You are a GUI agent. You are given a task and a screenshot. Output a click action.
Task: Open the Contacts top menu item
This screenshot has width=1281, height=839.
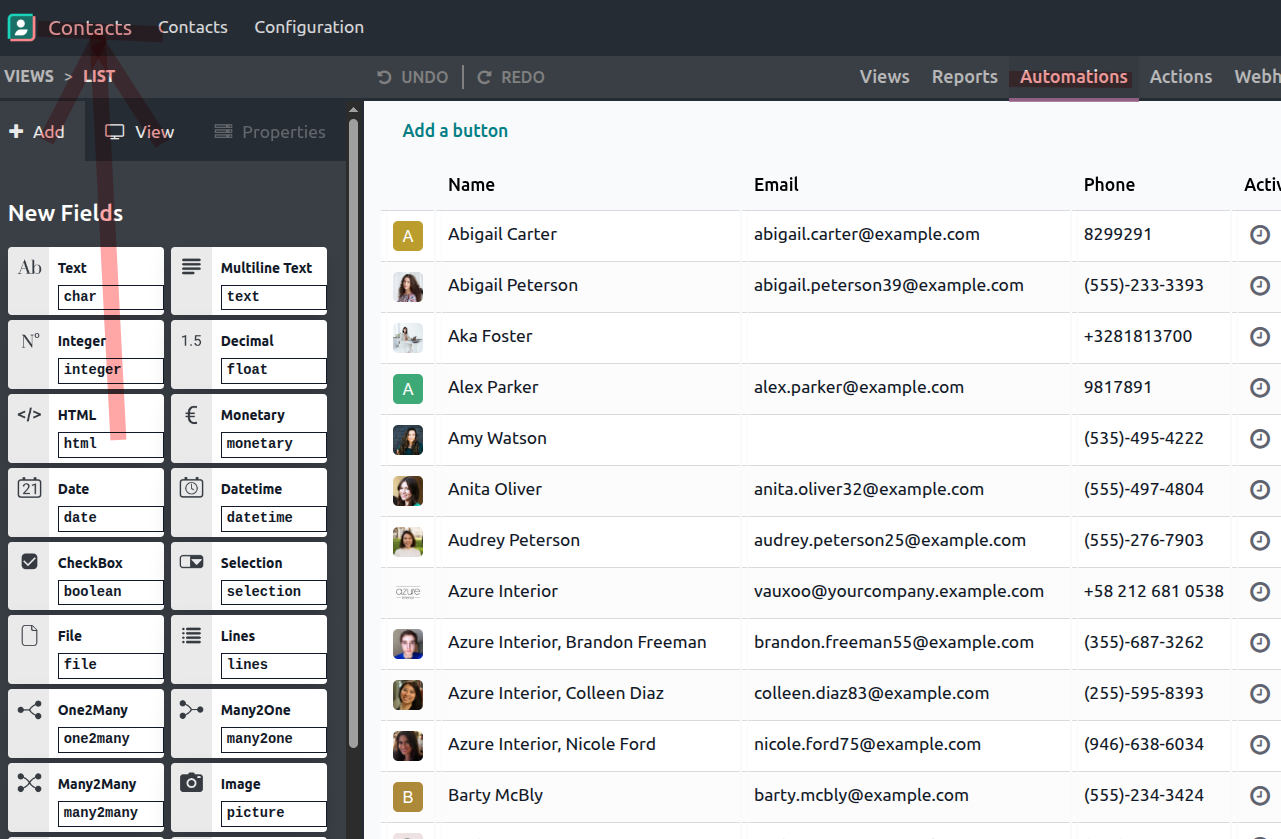tap(193, 27)
